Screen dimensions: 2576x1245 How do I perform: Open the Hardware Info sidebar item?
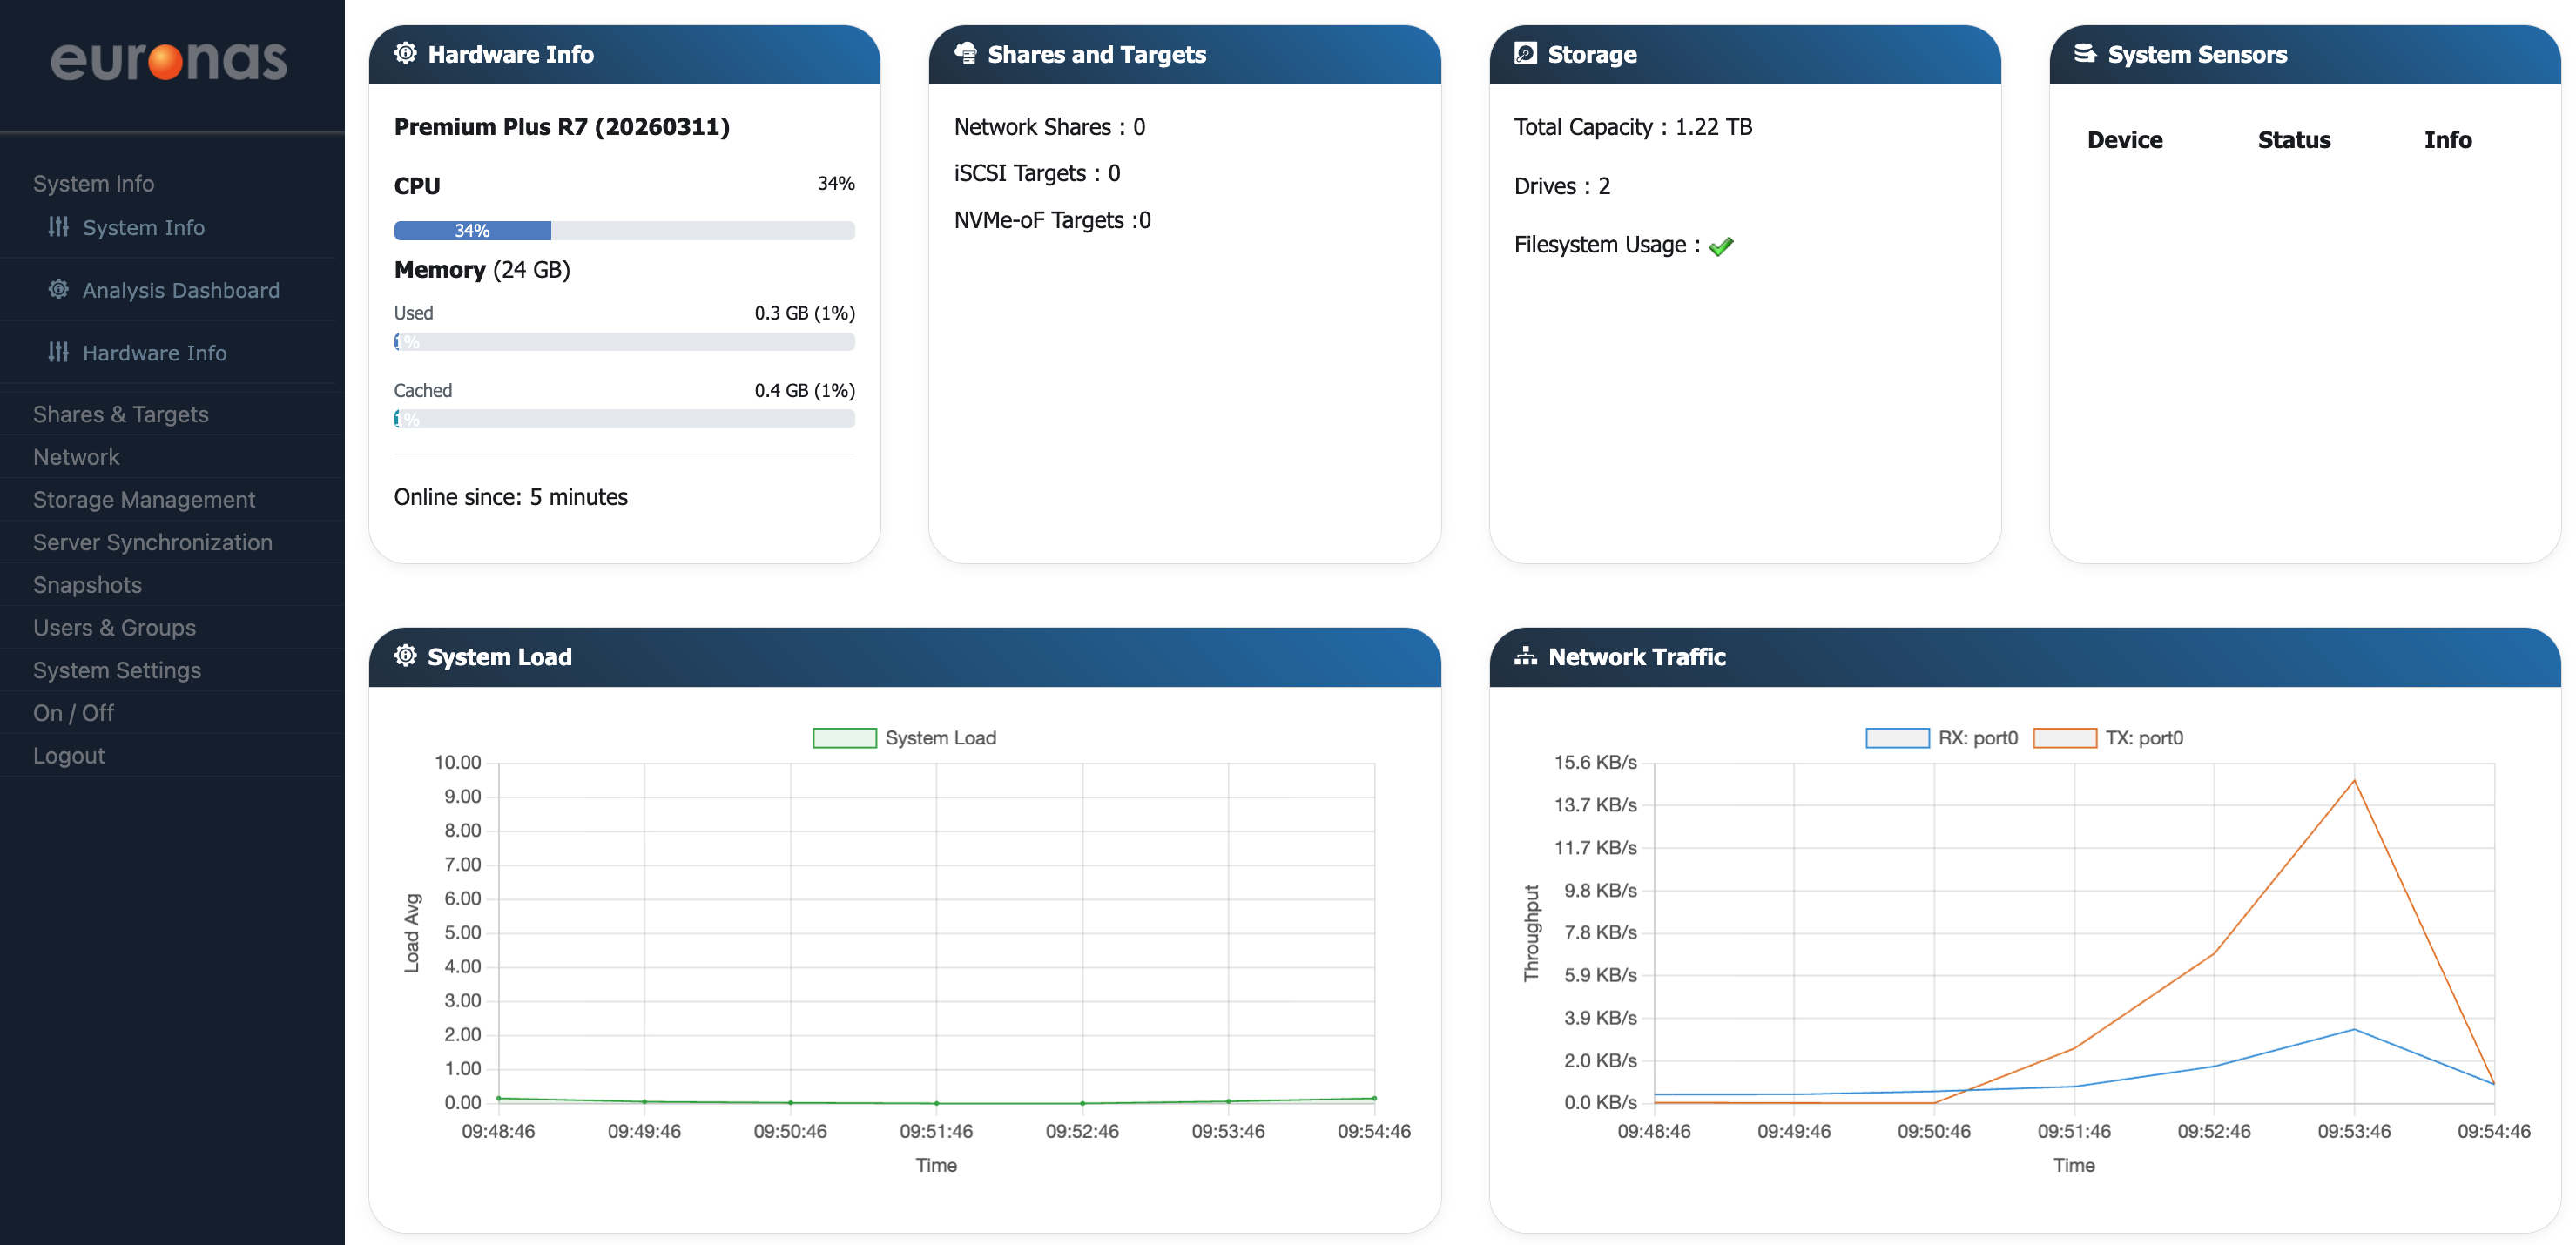click(x=154, y=353)
